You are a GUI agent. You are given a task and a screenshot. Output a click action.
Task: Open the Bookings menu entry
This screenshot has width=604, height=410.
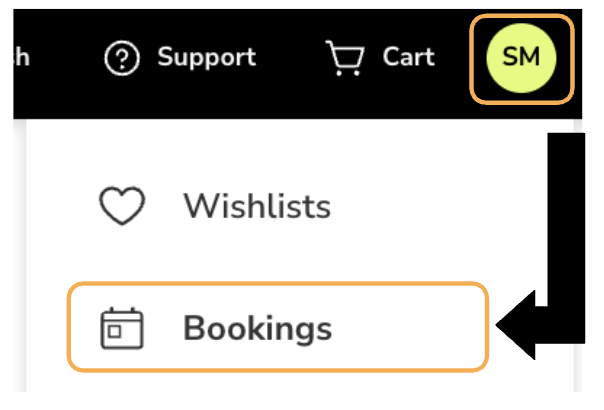(x=278, y=327)
